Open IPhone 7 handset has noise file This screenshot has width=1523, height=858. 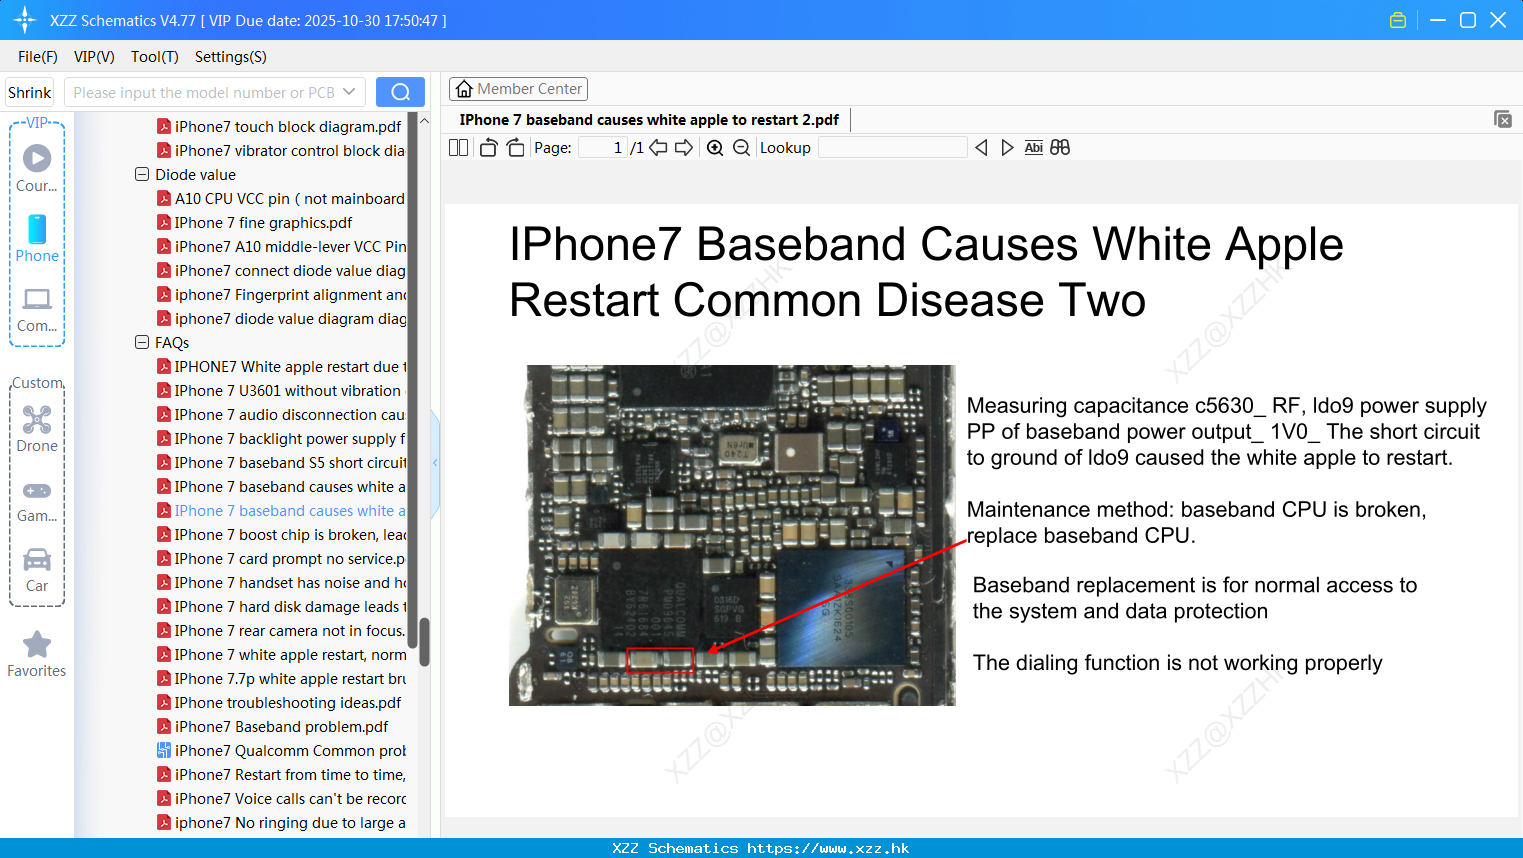point(282,582)
